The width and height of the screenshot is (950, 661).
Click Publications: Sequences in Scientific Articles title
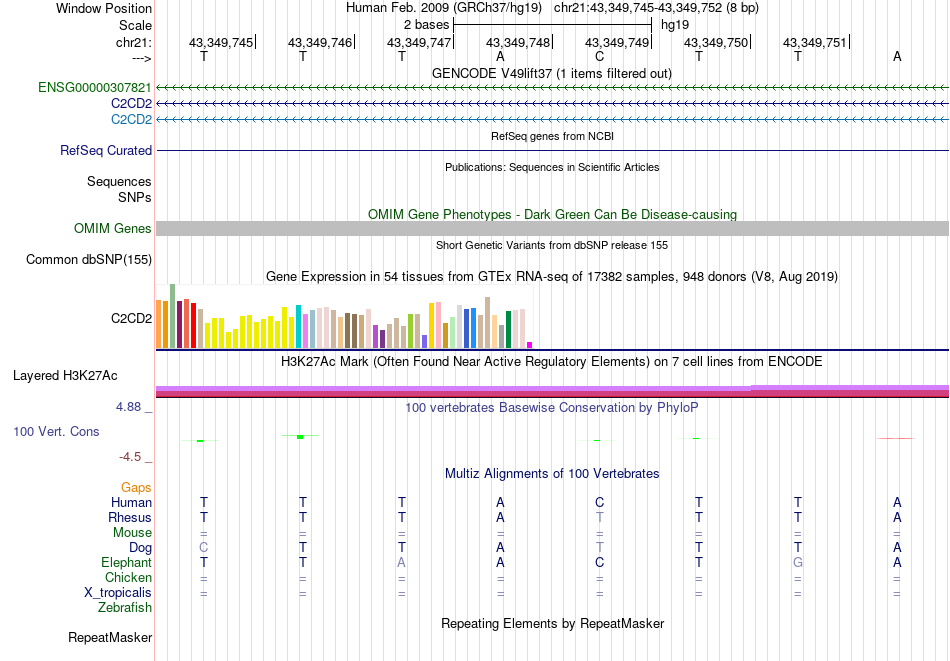tap(552, 167)
